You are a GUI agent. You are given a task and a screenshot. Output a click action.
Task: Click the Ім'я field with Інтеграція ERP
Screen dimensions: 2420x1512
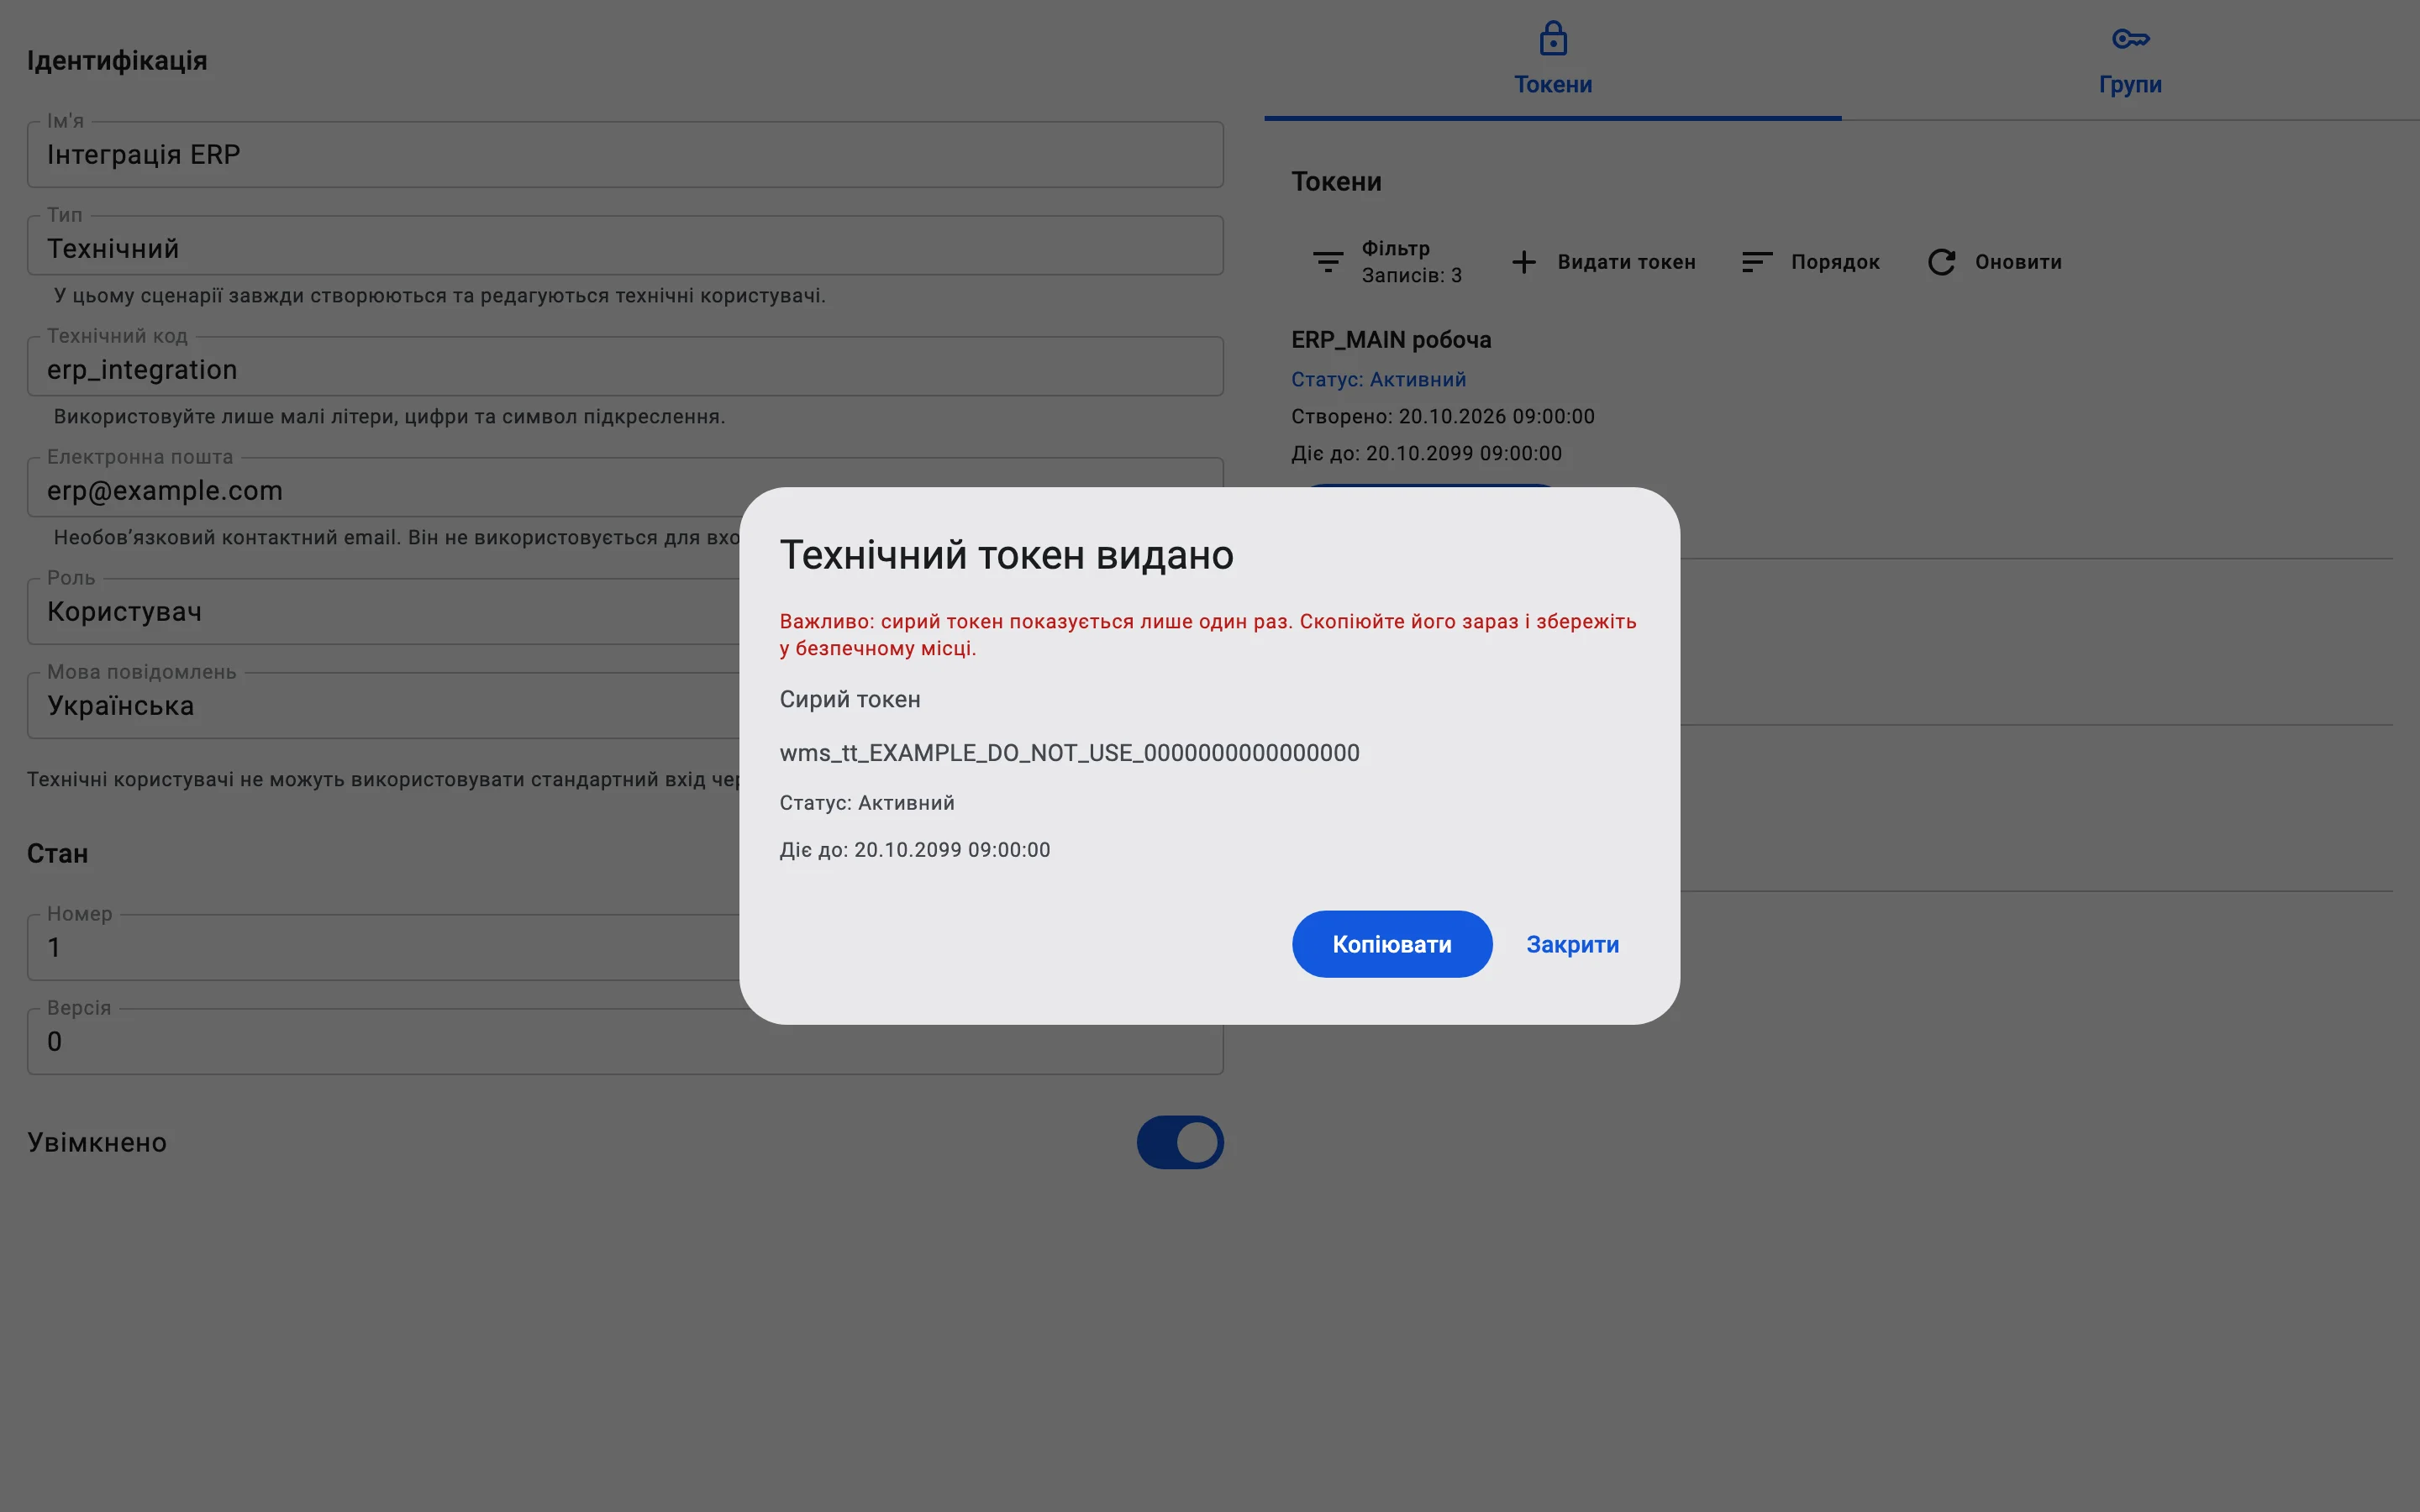pos(625,155)
